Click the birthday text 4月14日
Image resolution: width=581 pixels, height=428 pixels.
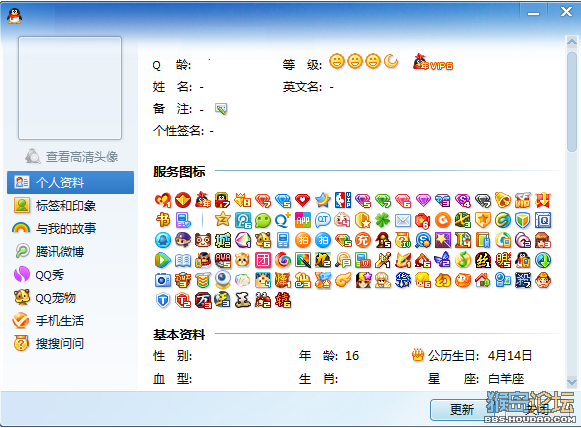point(509,356)
